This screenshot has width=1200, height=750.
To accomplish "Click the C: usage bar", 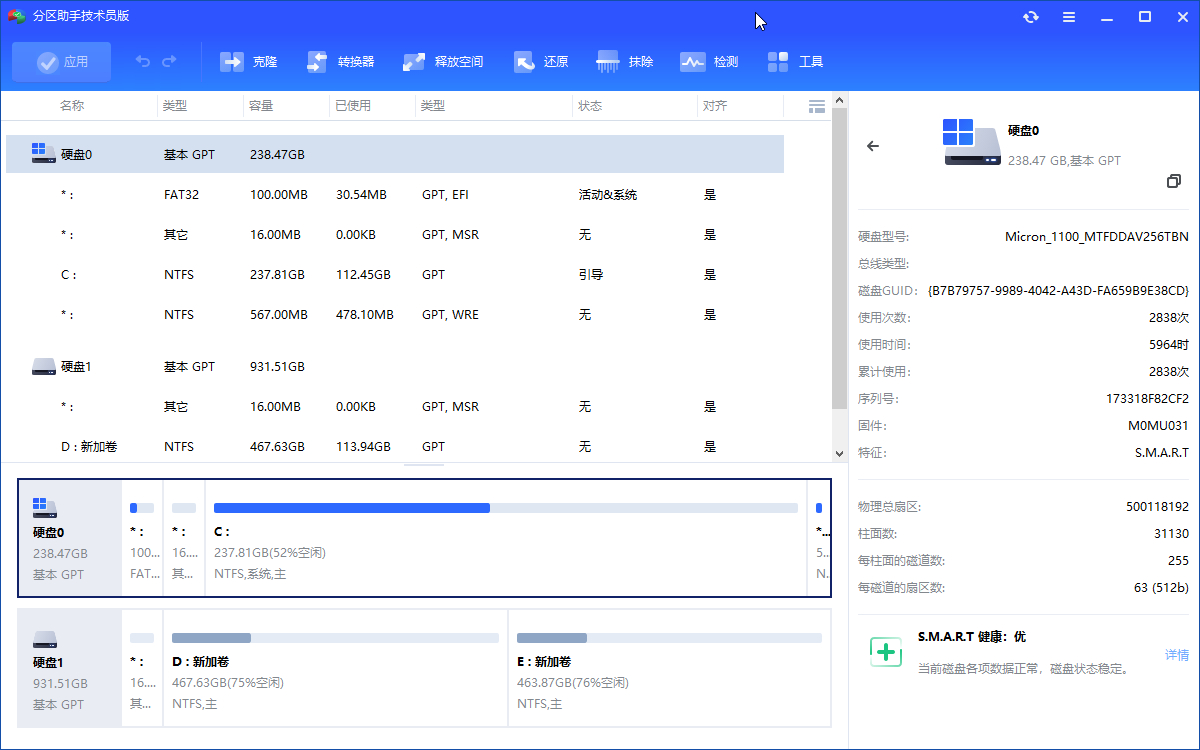I will (x=506, y=508).
